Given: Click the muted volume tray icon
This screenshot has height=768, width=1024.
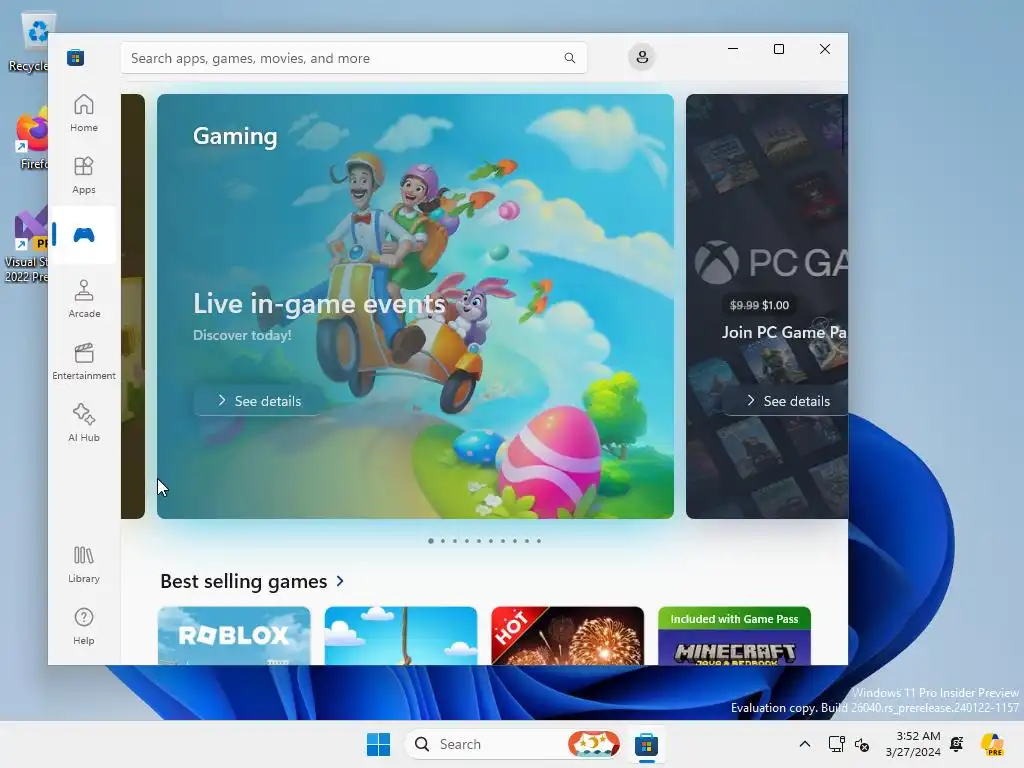Looking at the screenshot, I should 861,744.
